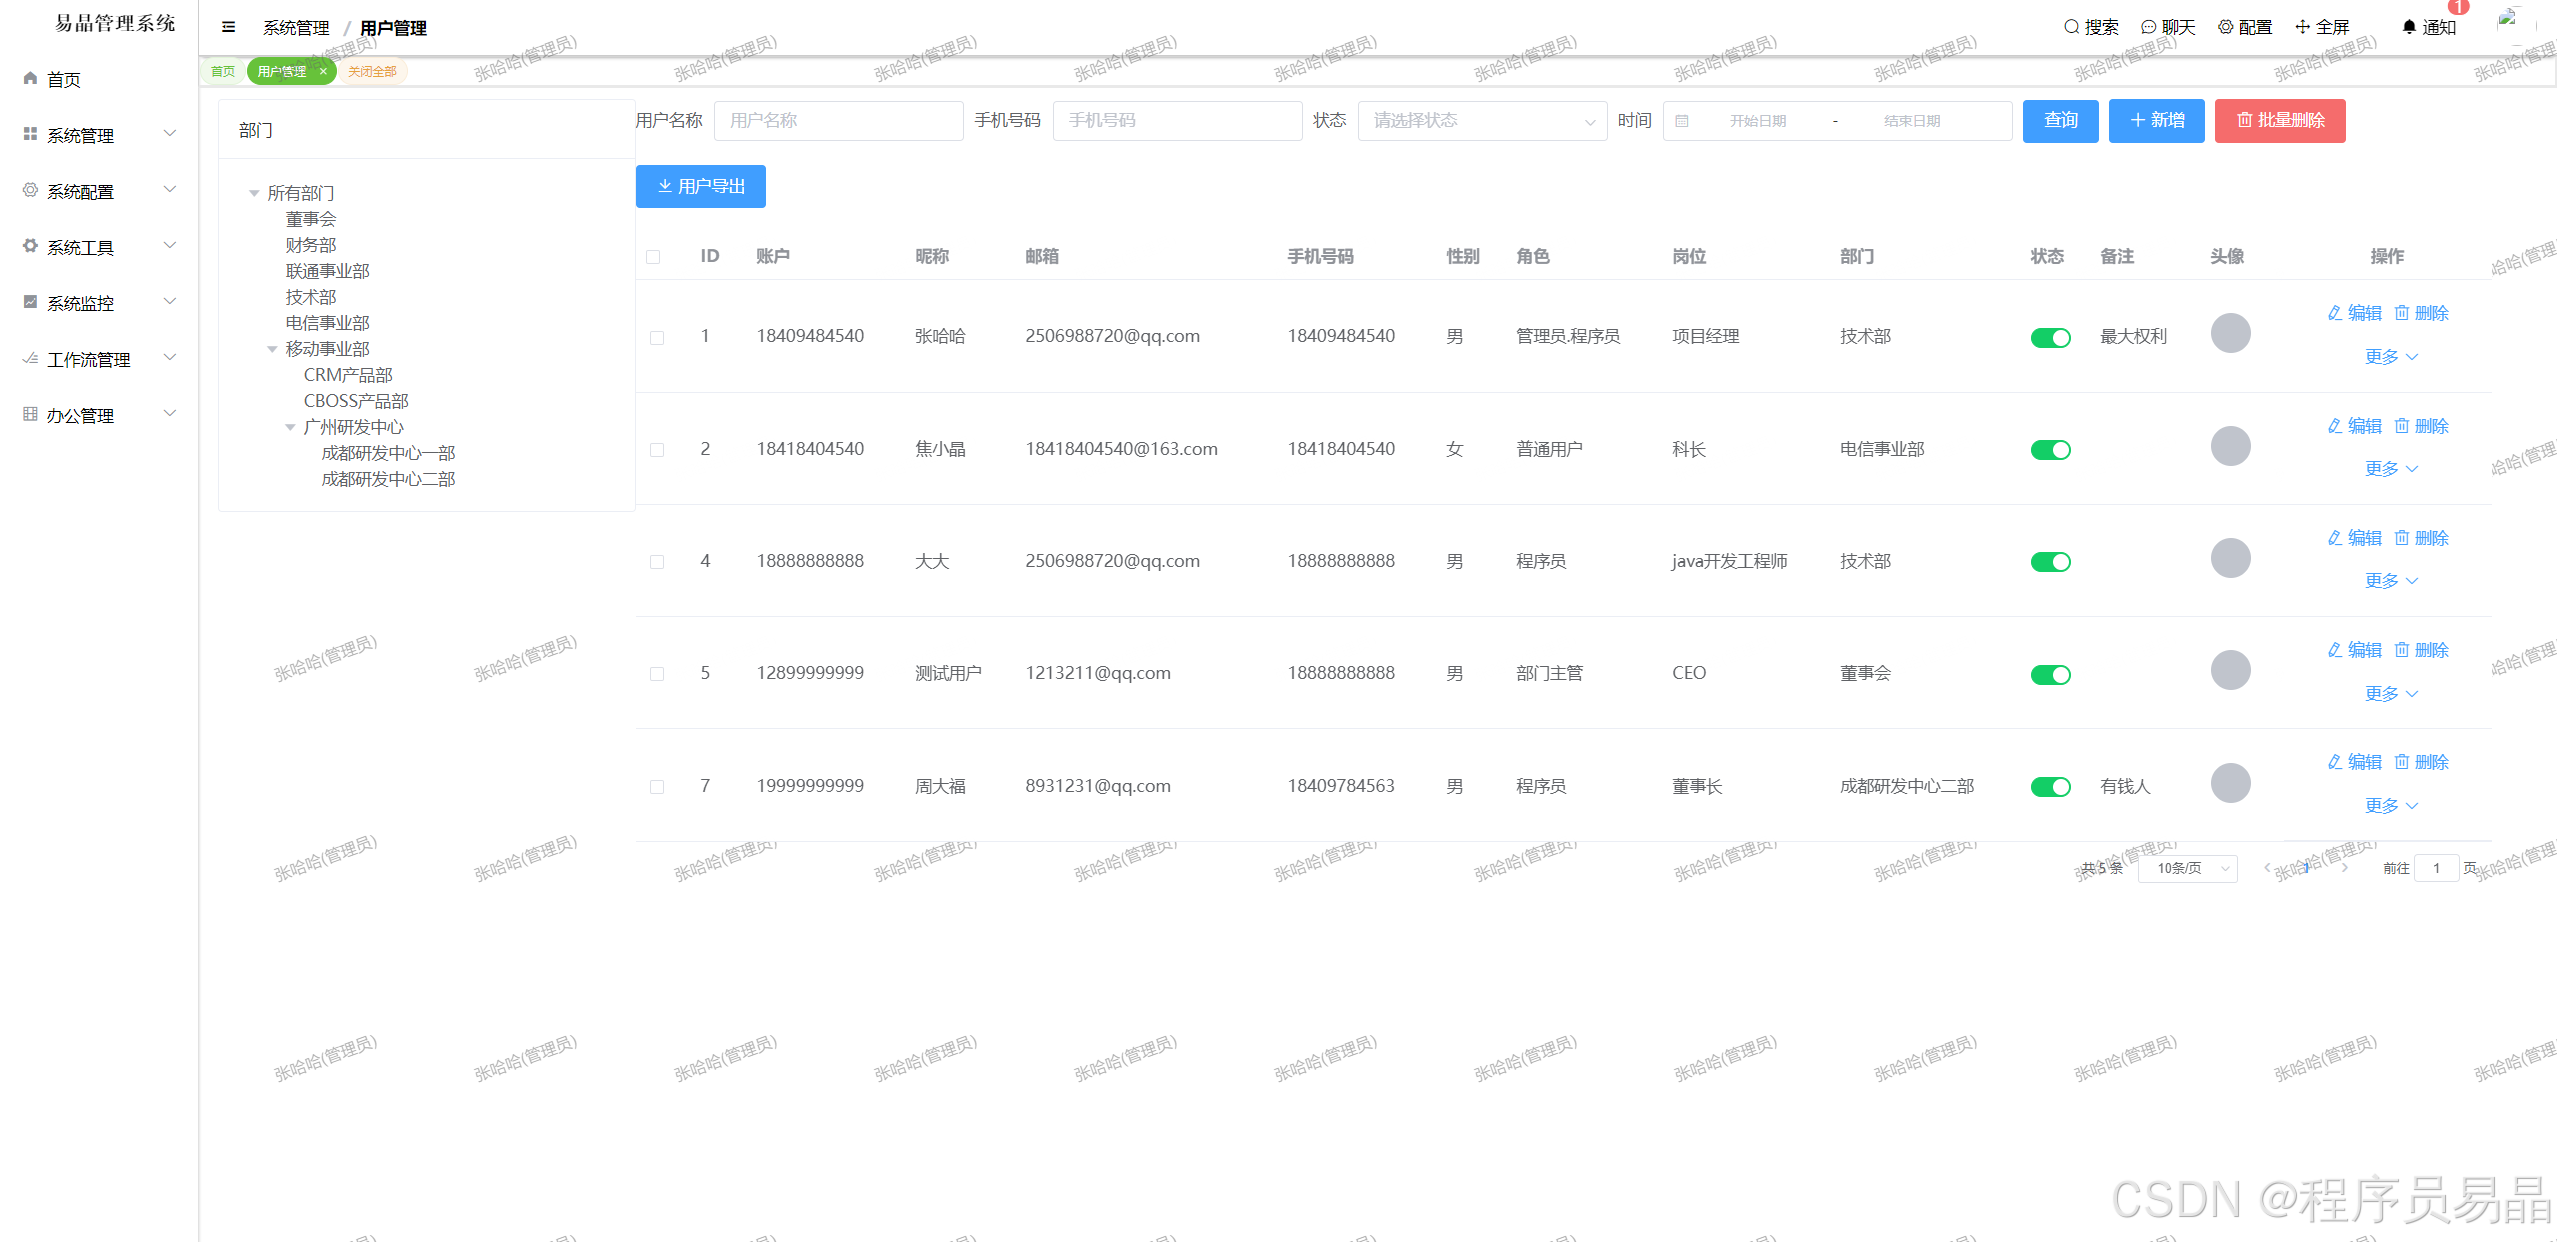Click the hamburger menu collapse icon
The width and height of the screenshot is (2557, 1242).
click(x=228, y=27)
